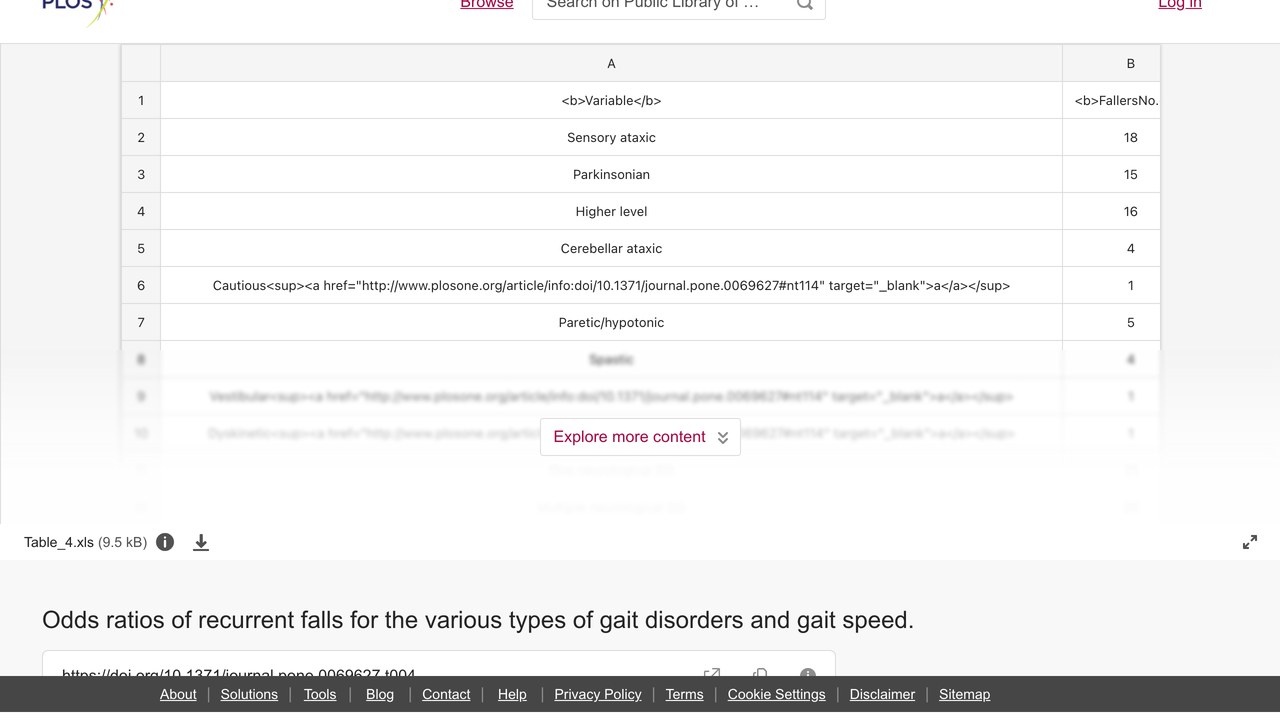Image resolution: width=1280 pixels, height=720 pixels.
Task: Click the <b>Variable</b> header cell
Action: point(611,100)
